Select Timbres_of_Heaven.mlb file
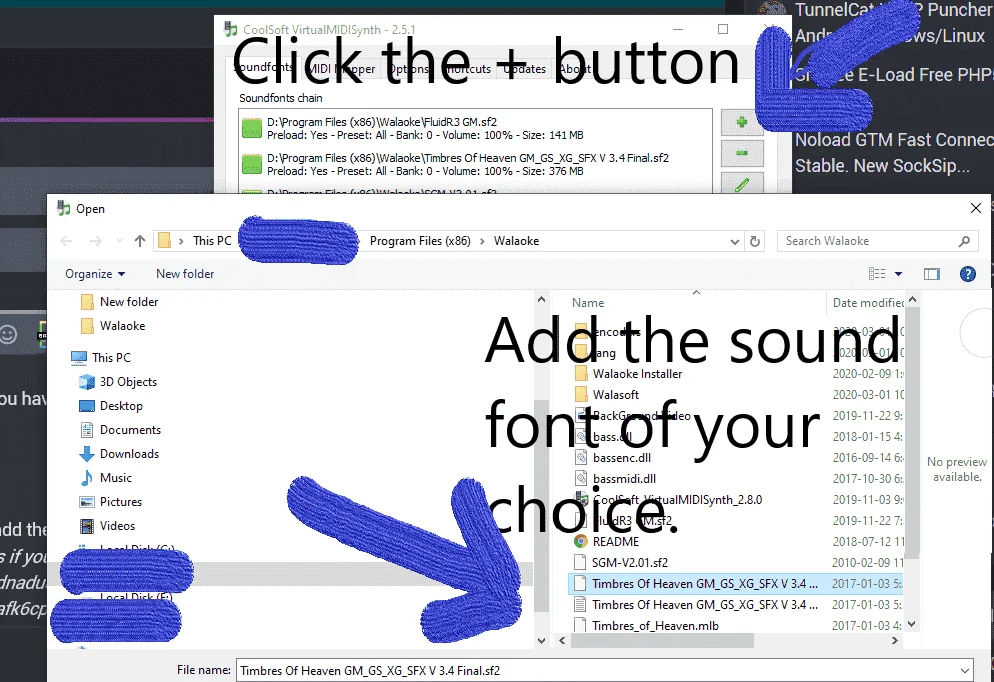 (646, 626)
